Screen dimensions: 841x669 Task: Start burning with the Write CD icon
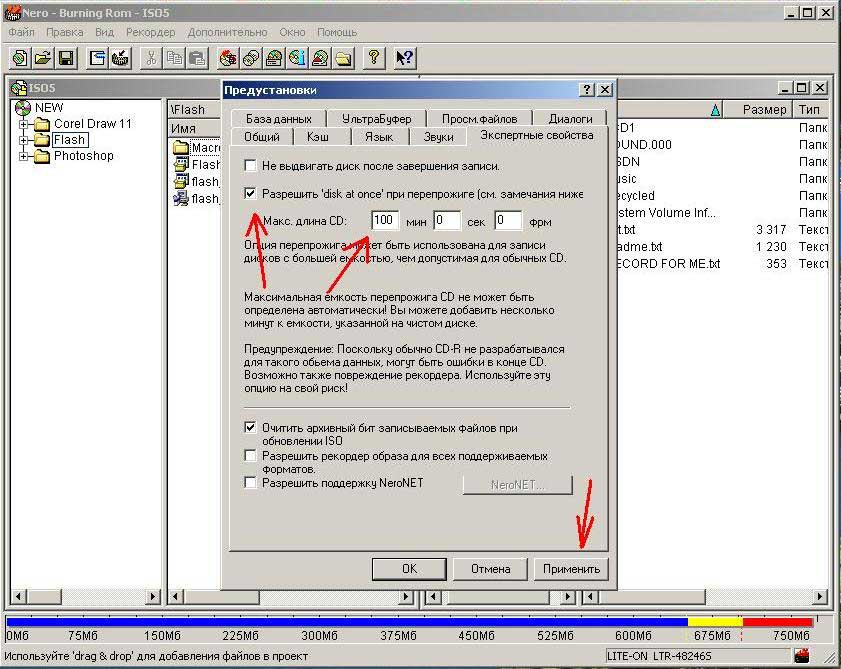click(228, 57)
